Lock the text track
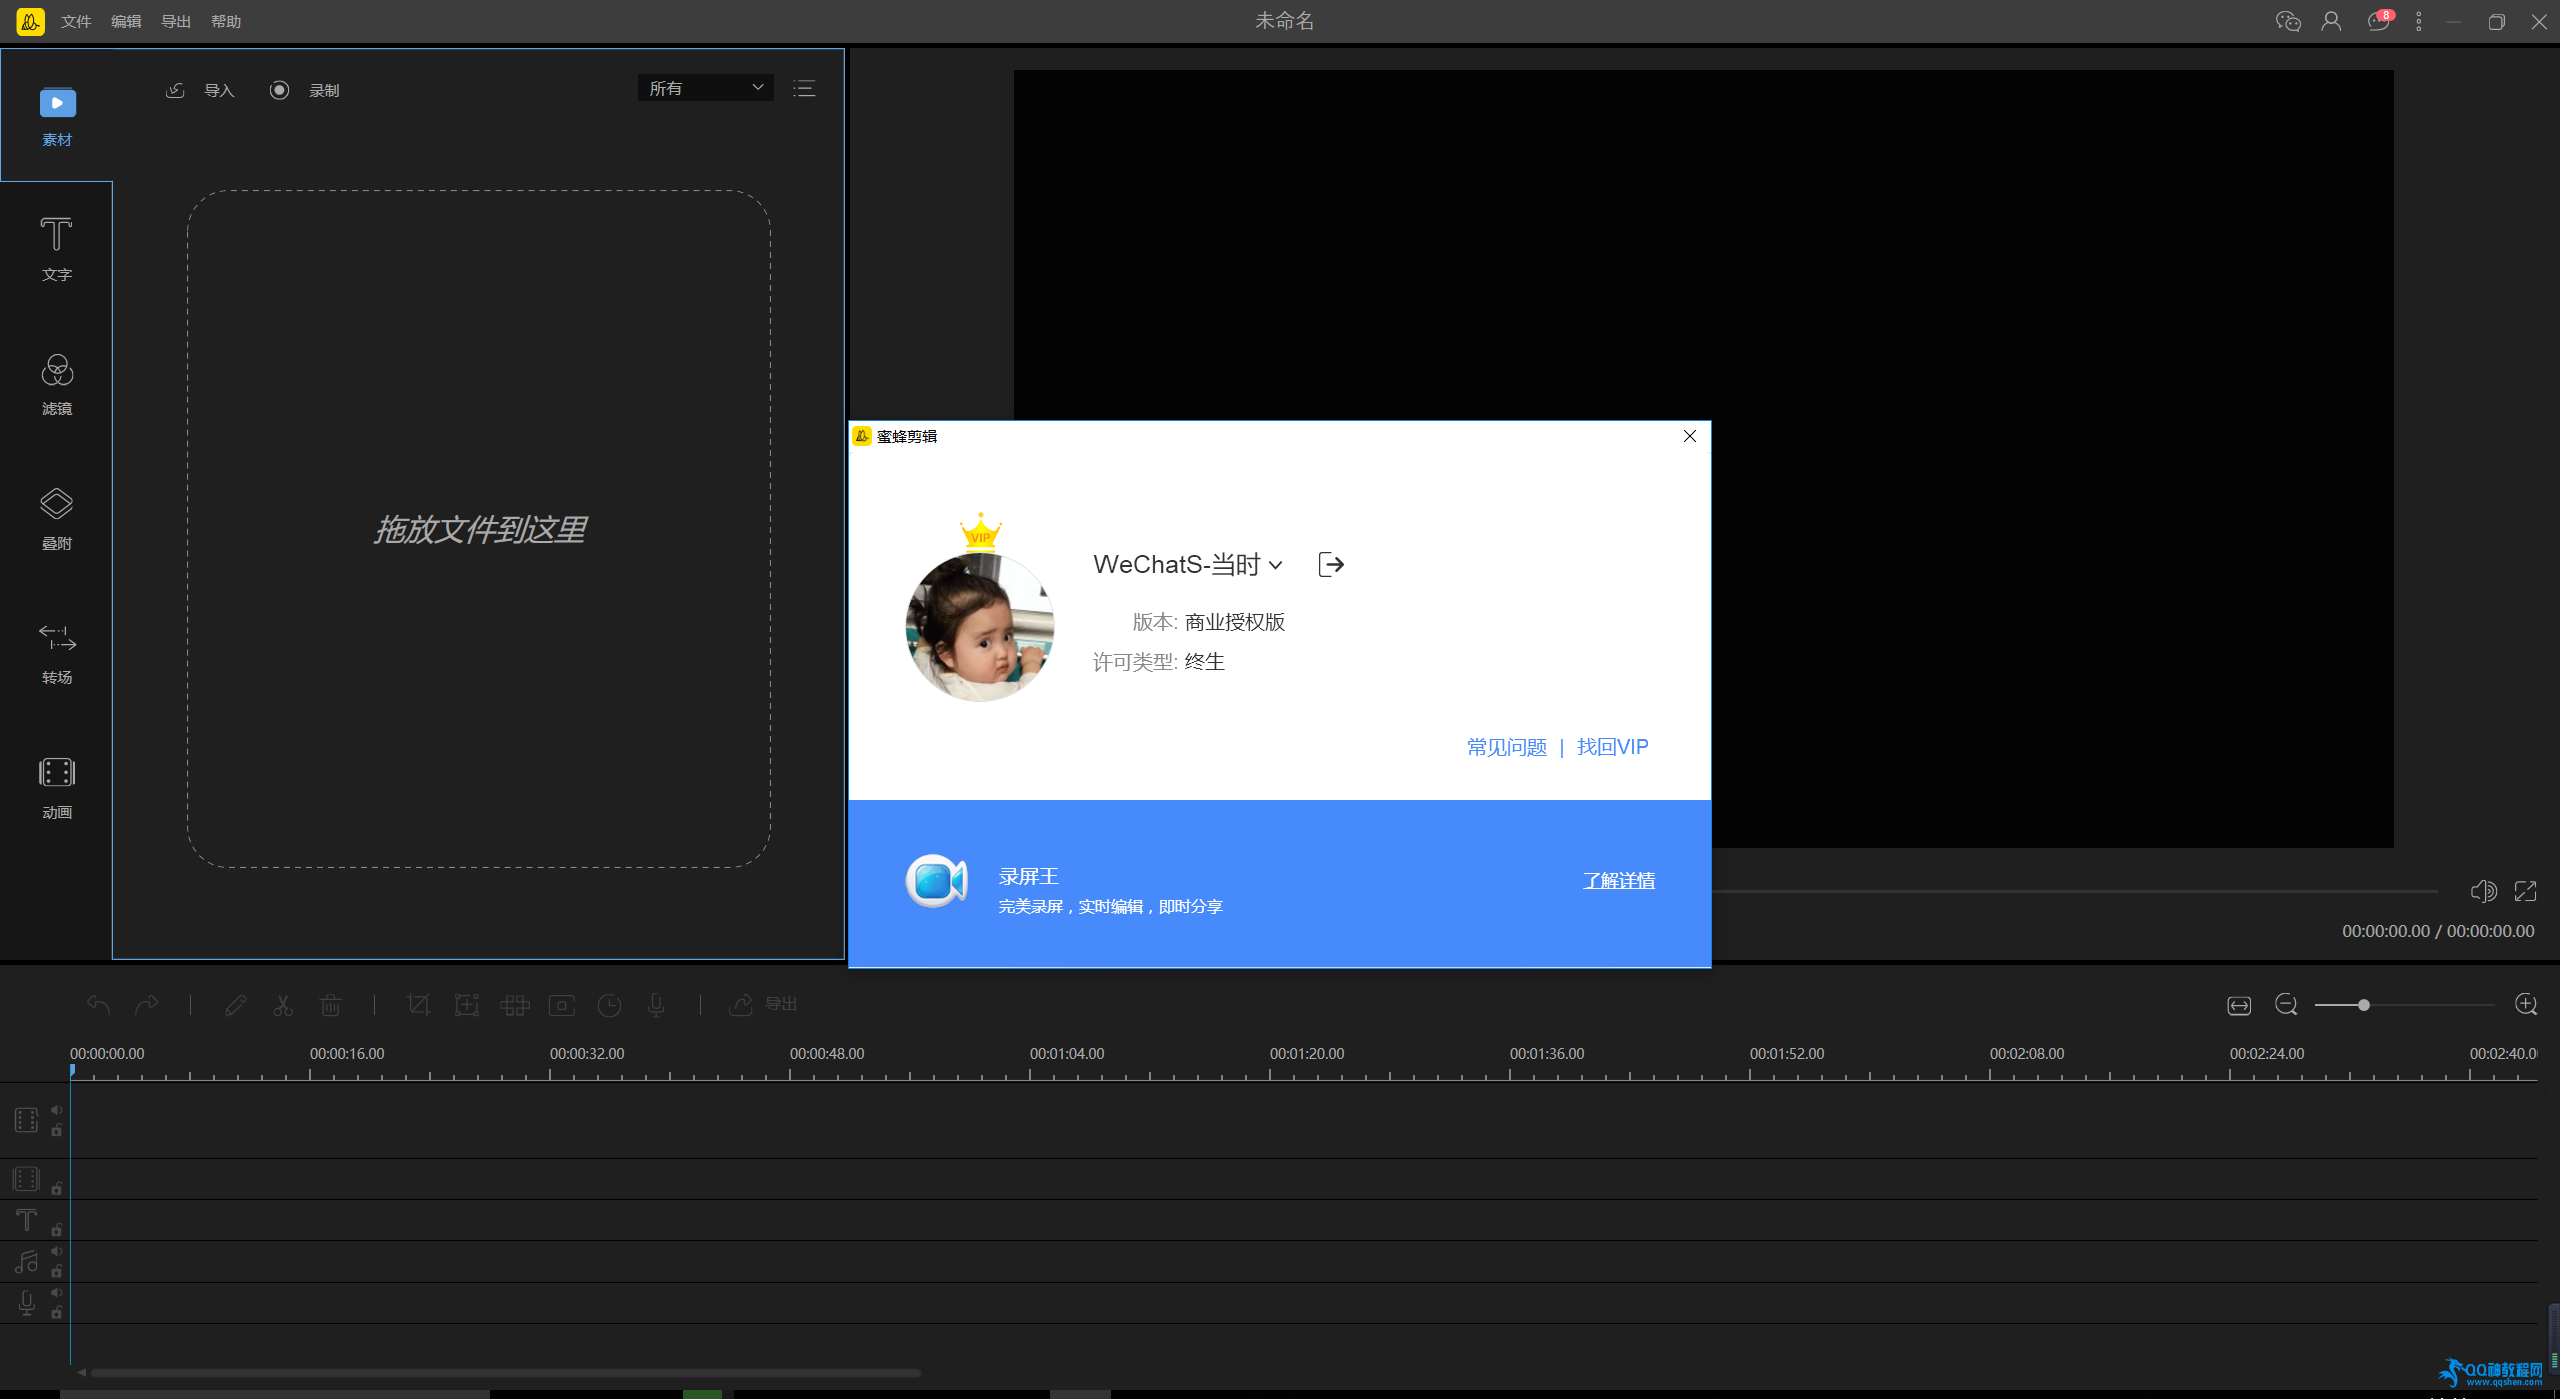 click(x=57, y=1229)
